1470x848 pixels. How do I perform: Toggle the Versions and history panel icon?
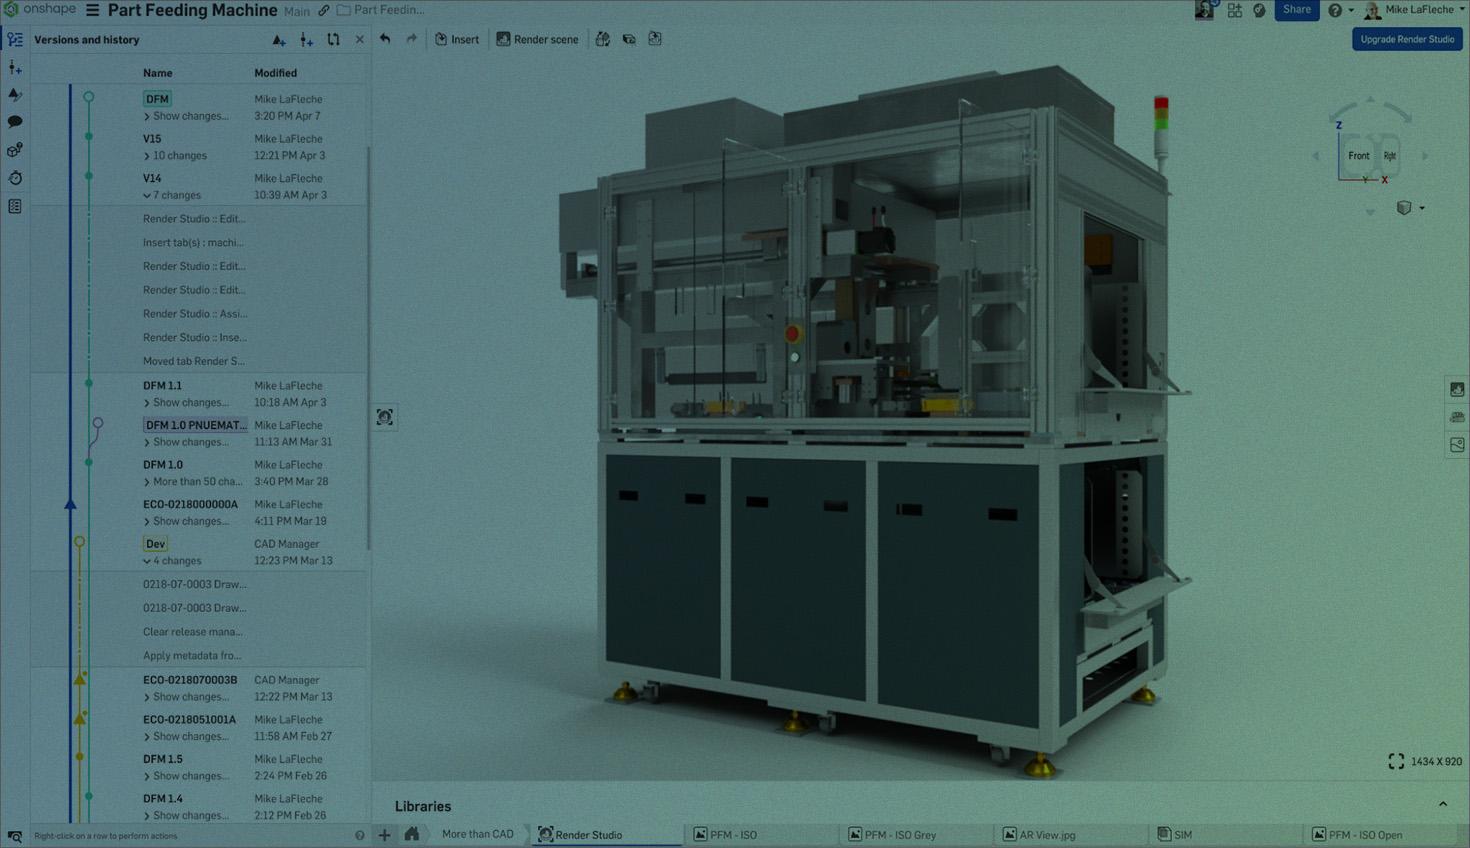15,40
